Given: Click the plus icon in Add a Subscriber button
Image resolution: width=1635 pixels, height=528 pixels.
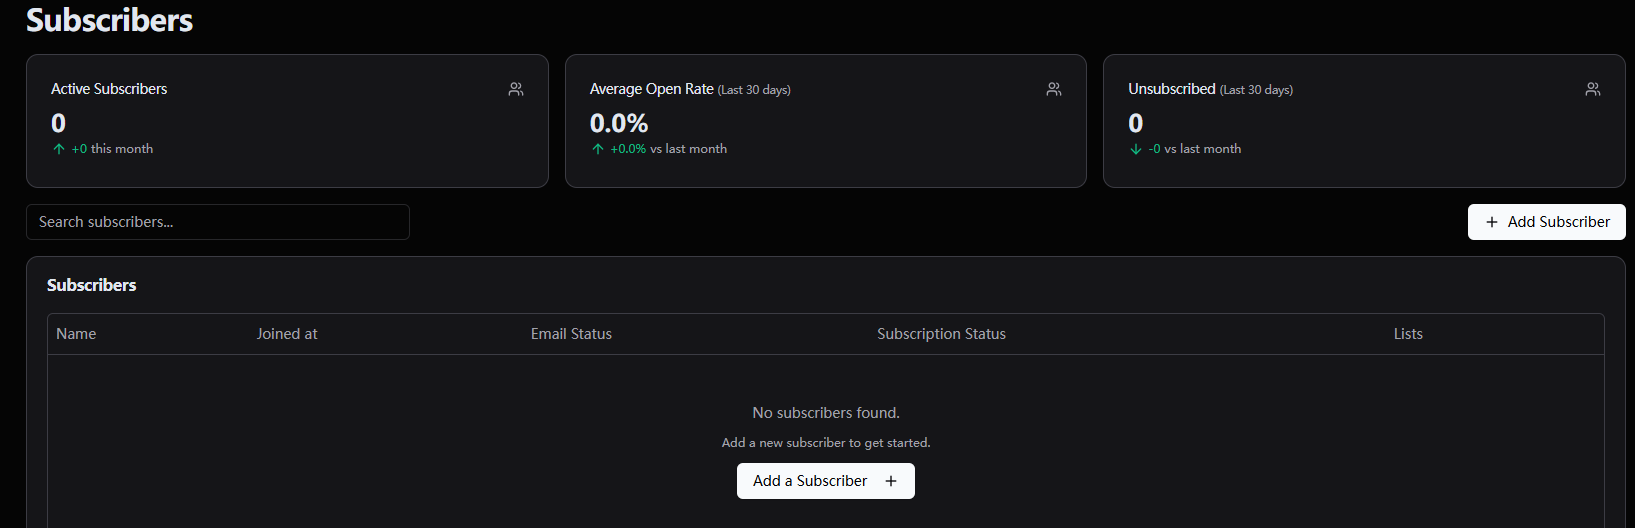Looking at the screenshot, I should (891, 481).
